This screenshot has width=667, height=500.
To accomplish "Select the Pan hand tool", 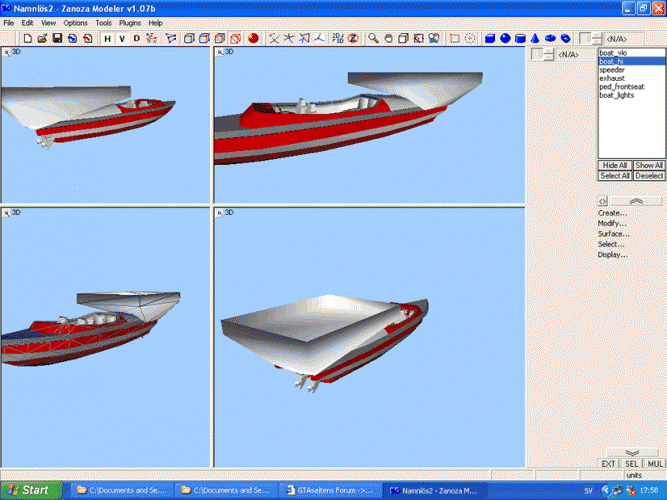I will tap(388, 39).
